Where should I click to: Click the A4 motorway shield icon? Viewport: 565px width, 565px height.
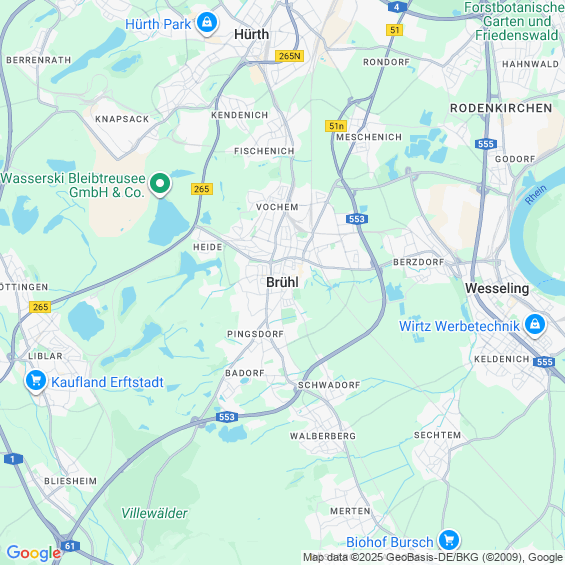pos(397,7)
